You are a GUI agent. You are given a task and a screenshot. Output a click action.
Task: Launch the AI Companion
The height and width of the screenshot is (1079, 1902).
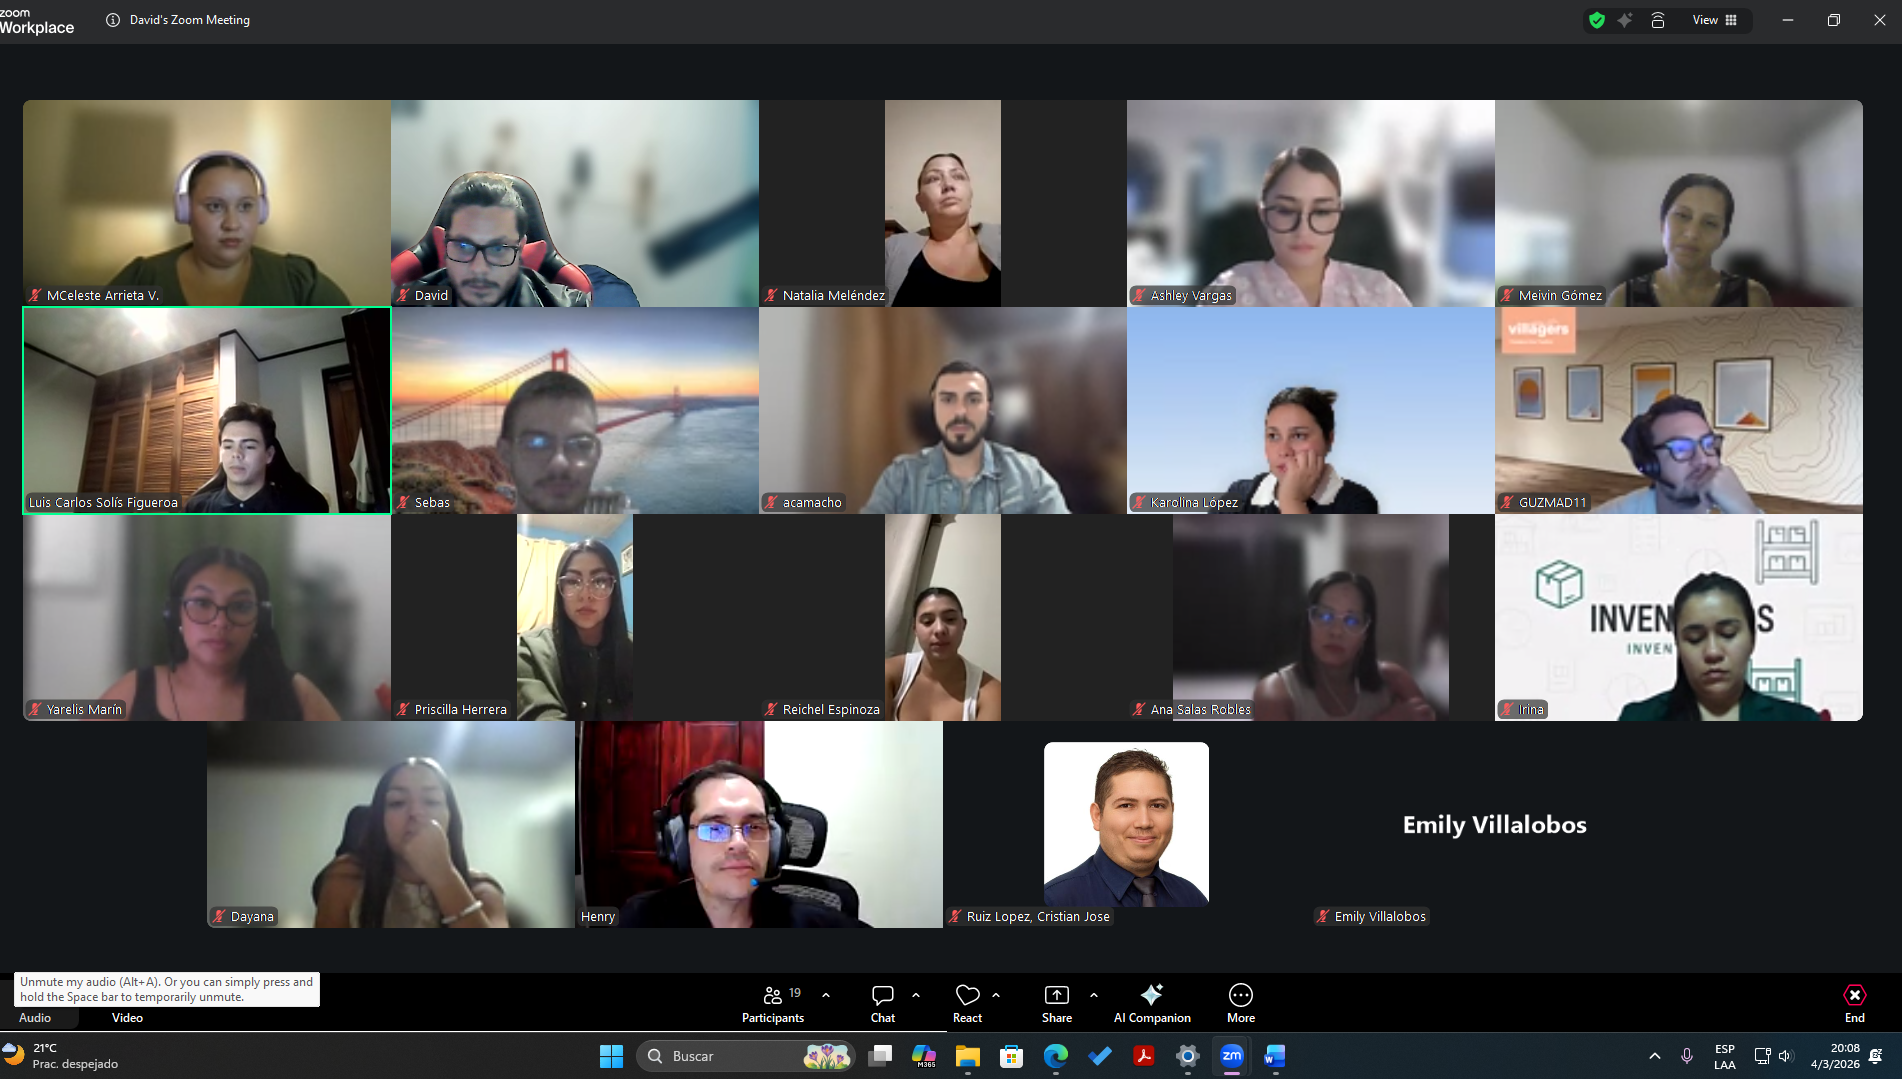point(1152,1003)
